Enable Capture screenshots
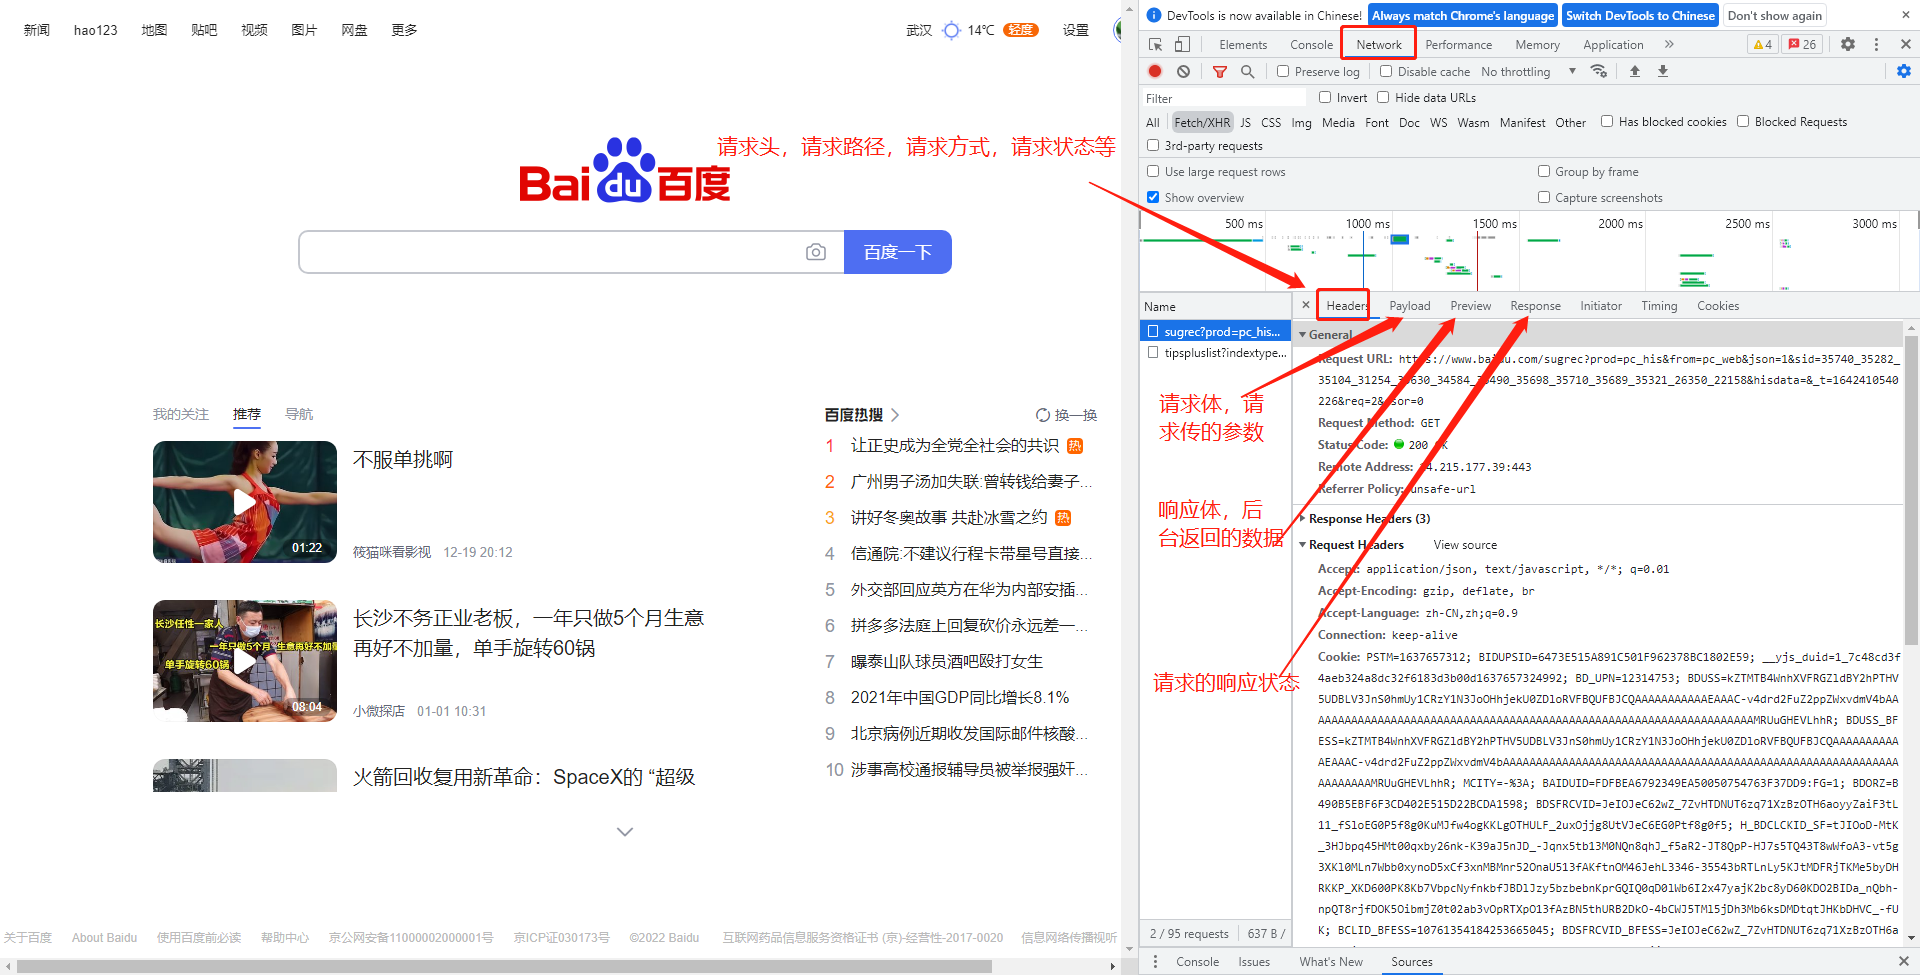This screenshot has width=1920, height=975. pyautogui.click(x=1544, y=197)
